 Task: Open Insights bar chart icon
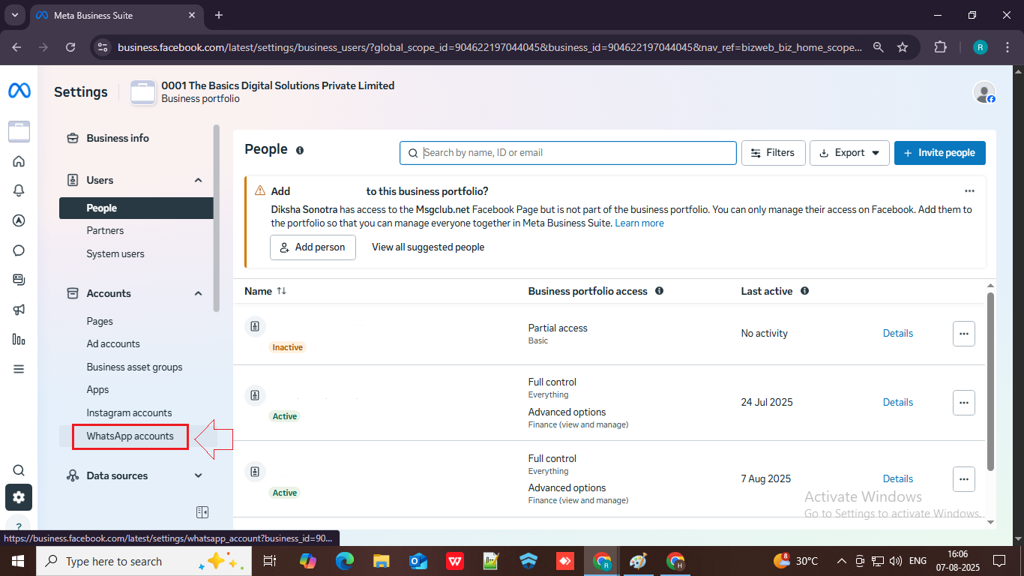[x=19, y=340]
